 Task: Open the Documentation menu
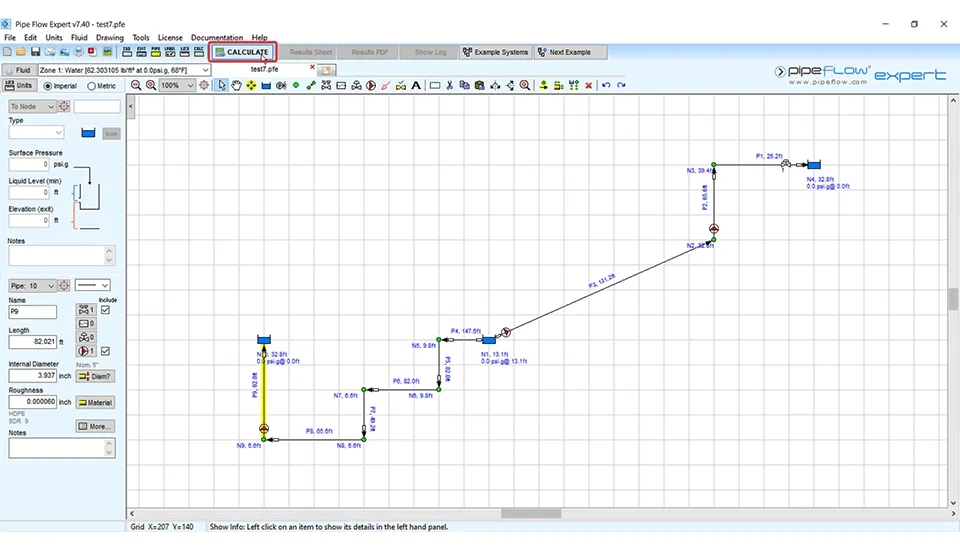click(216, 38)
